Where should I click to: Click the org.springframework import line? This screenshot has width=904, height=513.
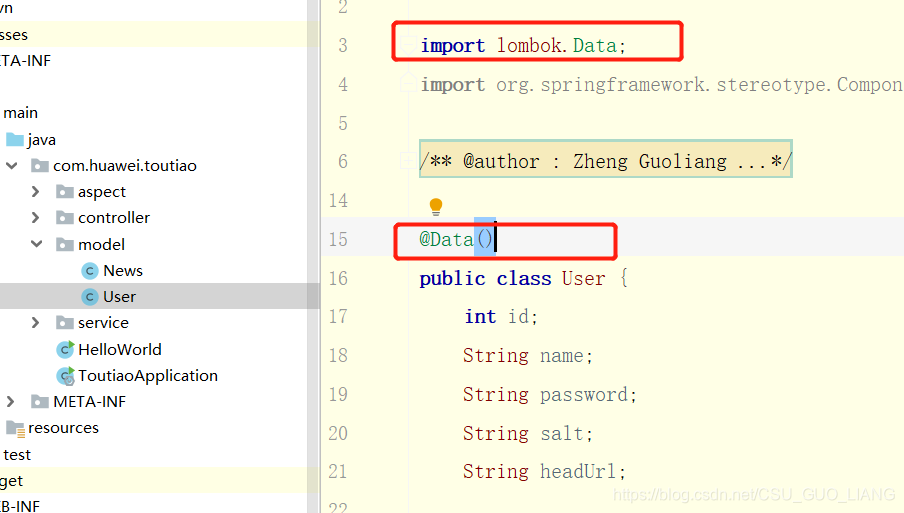(661, 85)
